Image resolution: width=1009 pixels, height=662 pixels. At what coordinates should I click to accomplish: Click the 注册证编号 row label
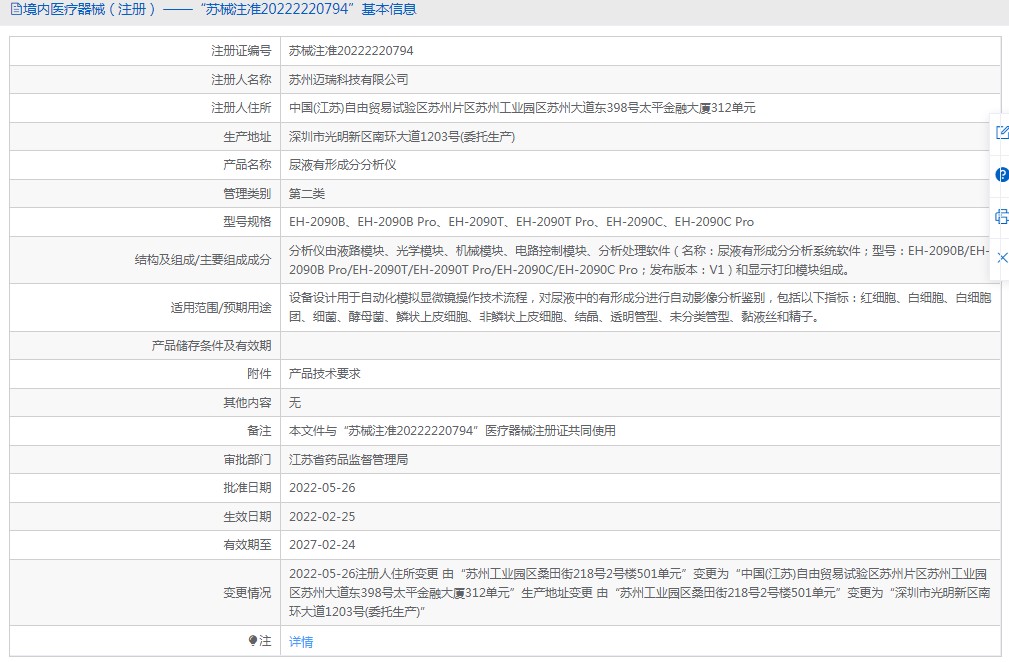tap(241, 51)
